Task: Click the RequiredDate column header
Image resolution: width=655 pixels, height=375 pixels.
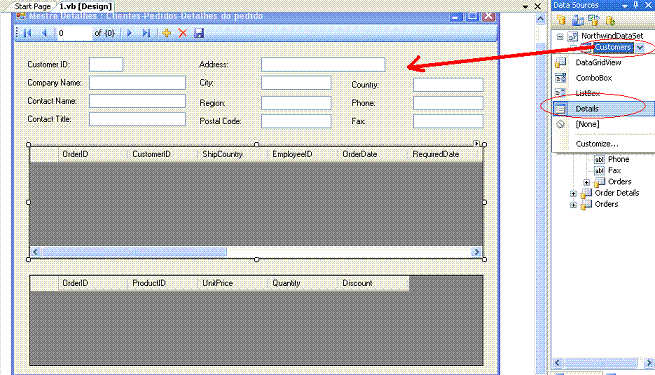Action: [x=443, y=154]
